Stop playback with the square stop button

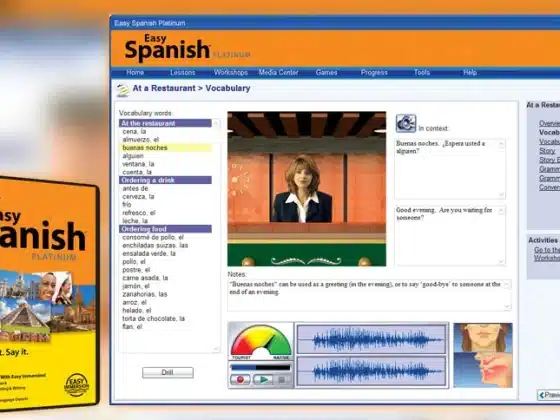pos(282,379)
